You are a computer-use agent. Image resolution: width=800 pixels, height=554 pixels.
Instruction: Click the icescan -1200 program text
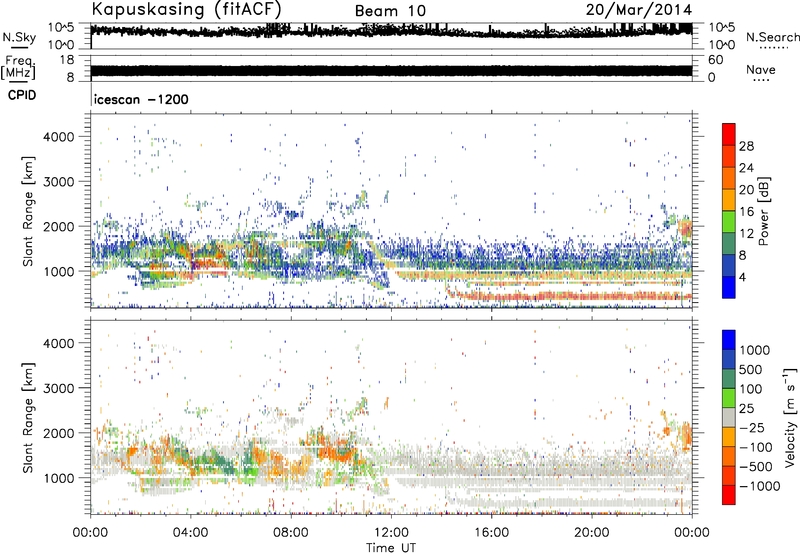[141, 99]
